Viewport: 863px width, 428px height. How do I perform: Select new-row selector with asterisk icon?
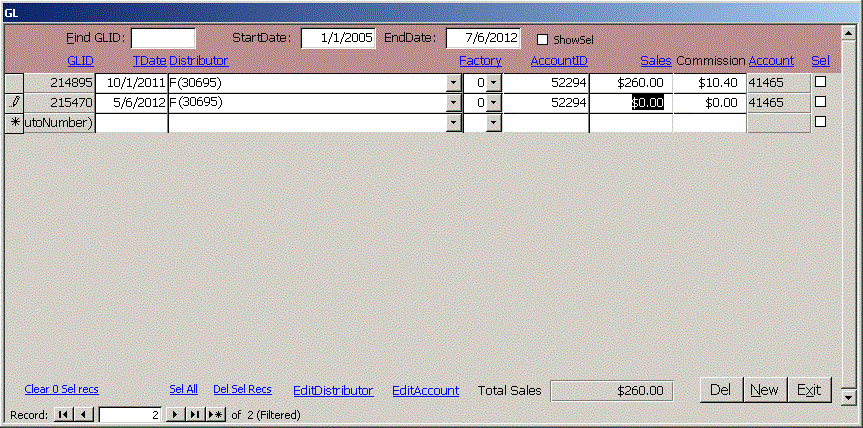[14, 123]
